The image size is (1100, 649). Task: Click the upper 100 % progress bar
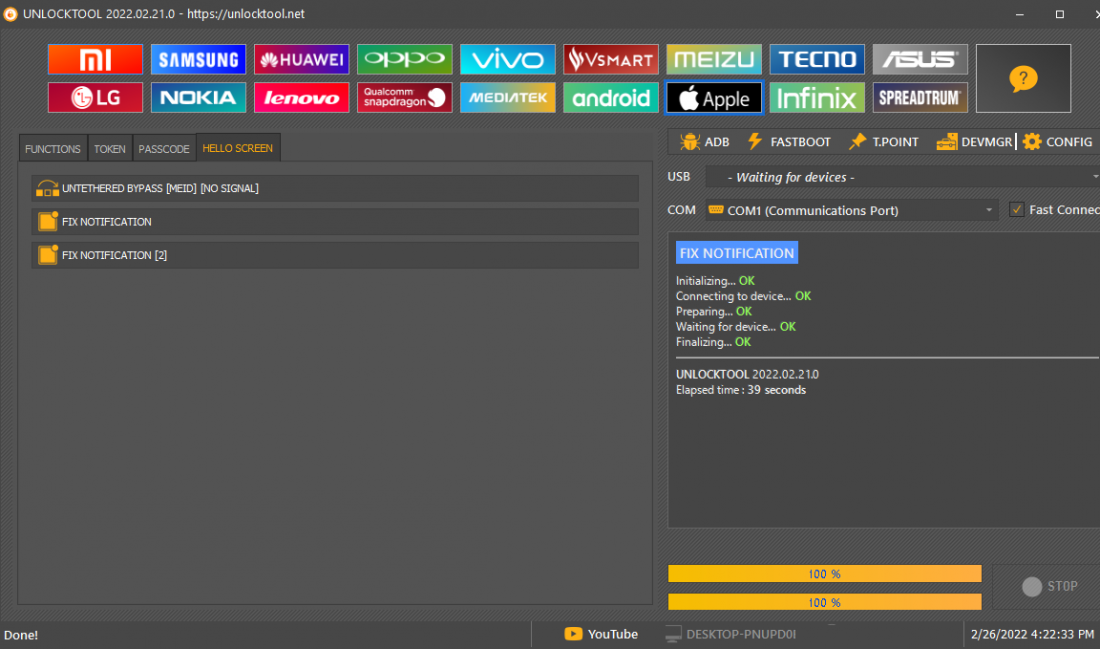[824, 574]
